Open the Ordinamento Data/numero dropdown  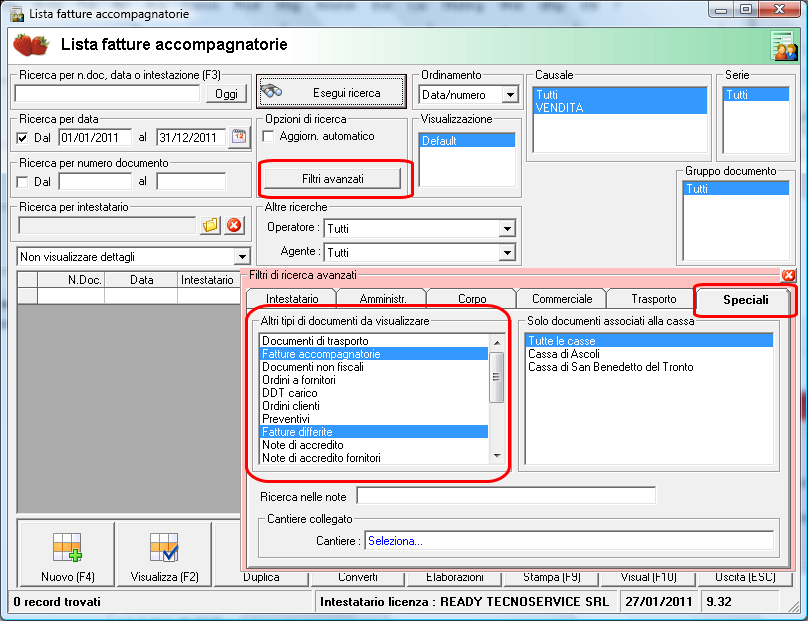pos(510,94)
